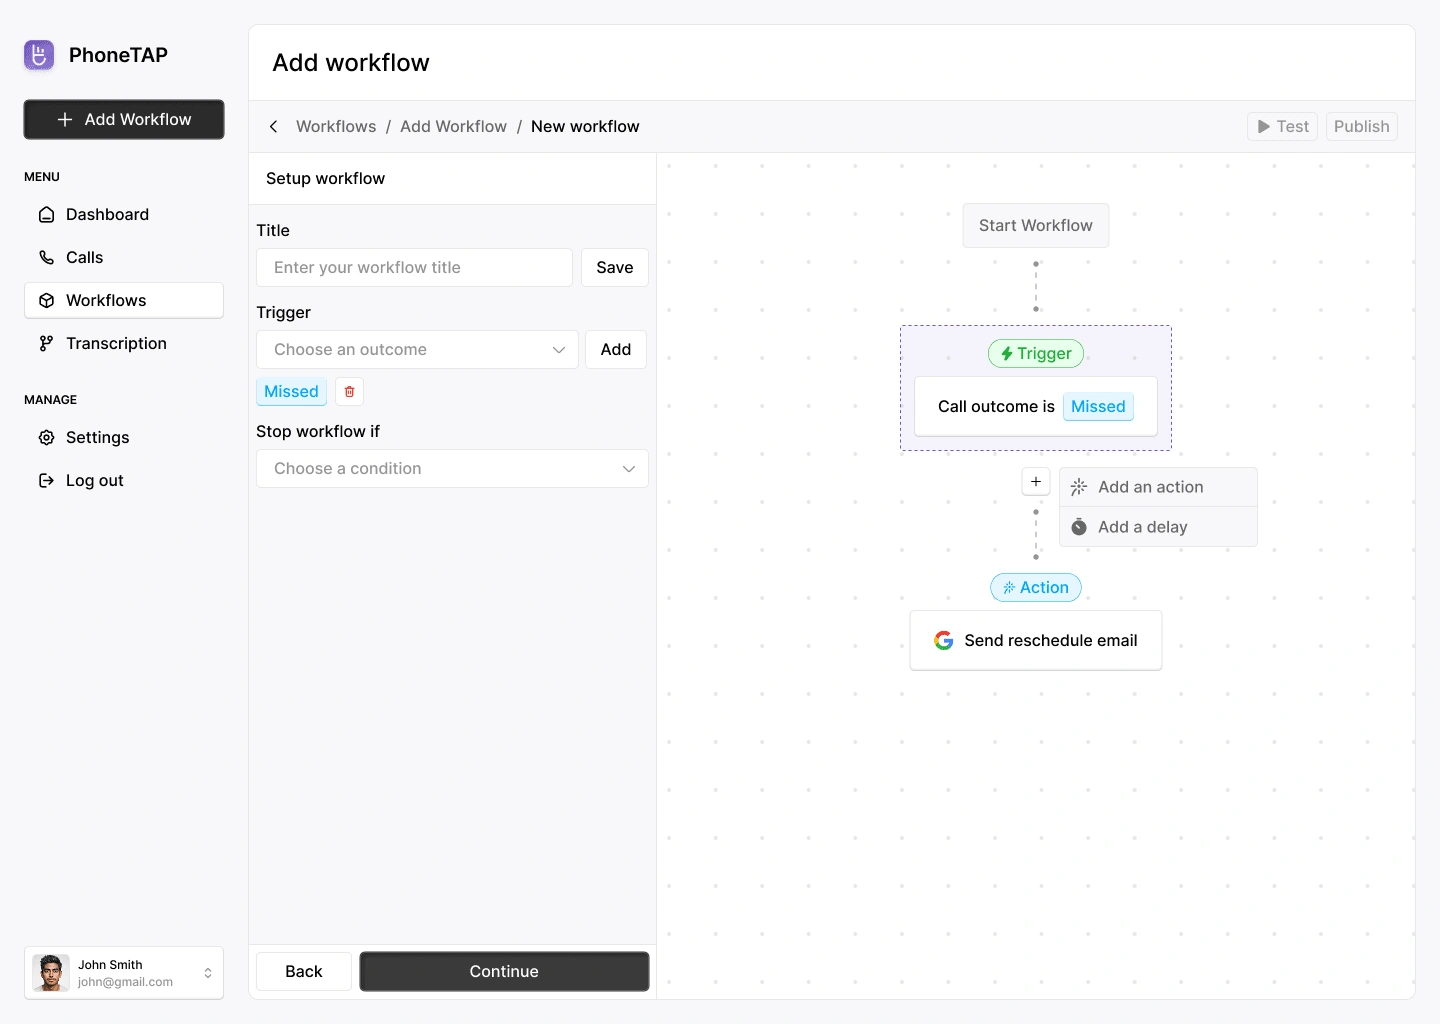Expand the Choose a condition dropdown
Screen dimensions: 1440x1024
pyautogui.click(x=452, y=469)
